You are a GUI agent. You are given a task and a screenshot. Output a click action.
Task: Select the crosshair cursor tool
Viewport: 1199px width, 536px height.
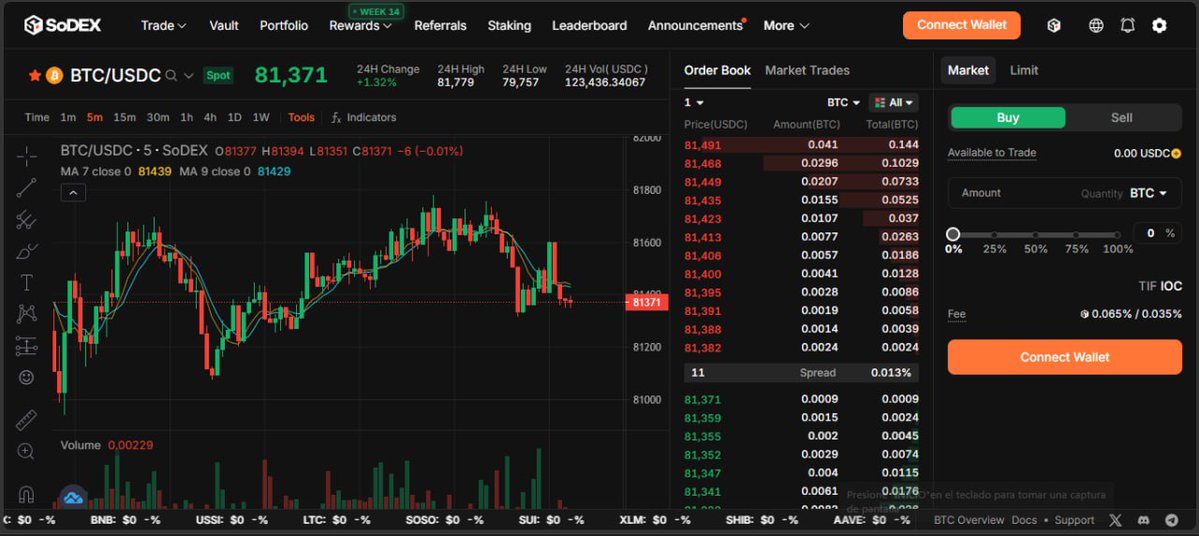[x=27, y=156]
